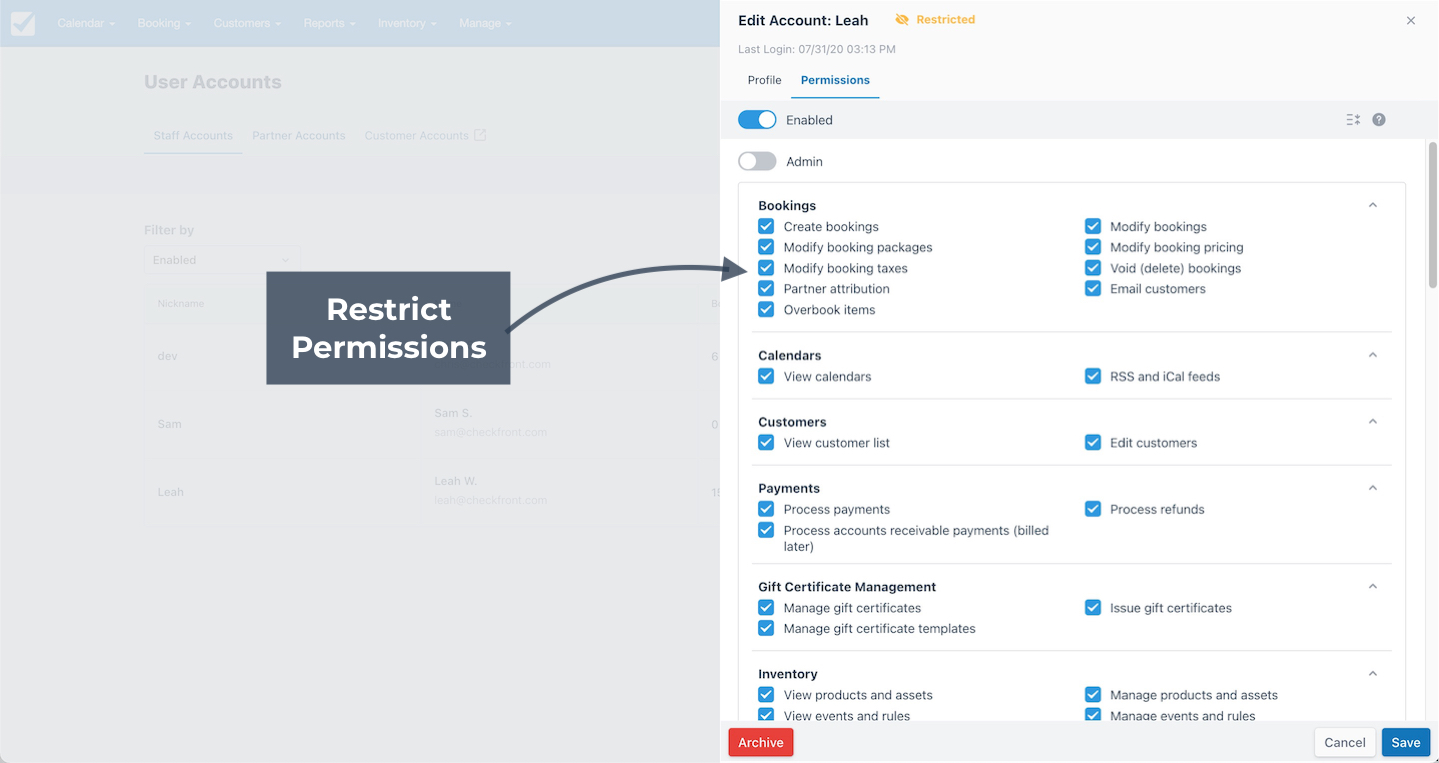Uncheck Edit customers checkbox

pyautogui.click(x=1093, y=442)
